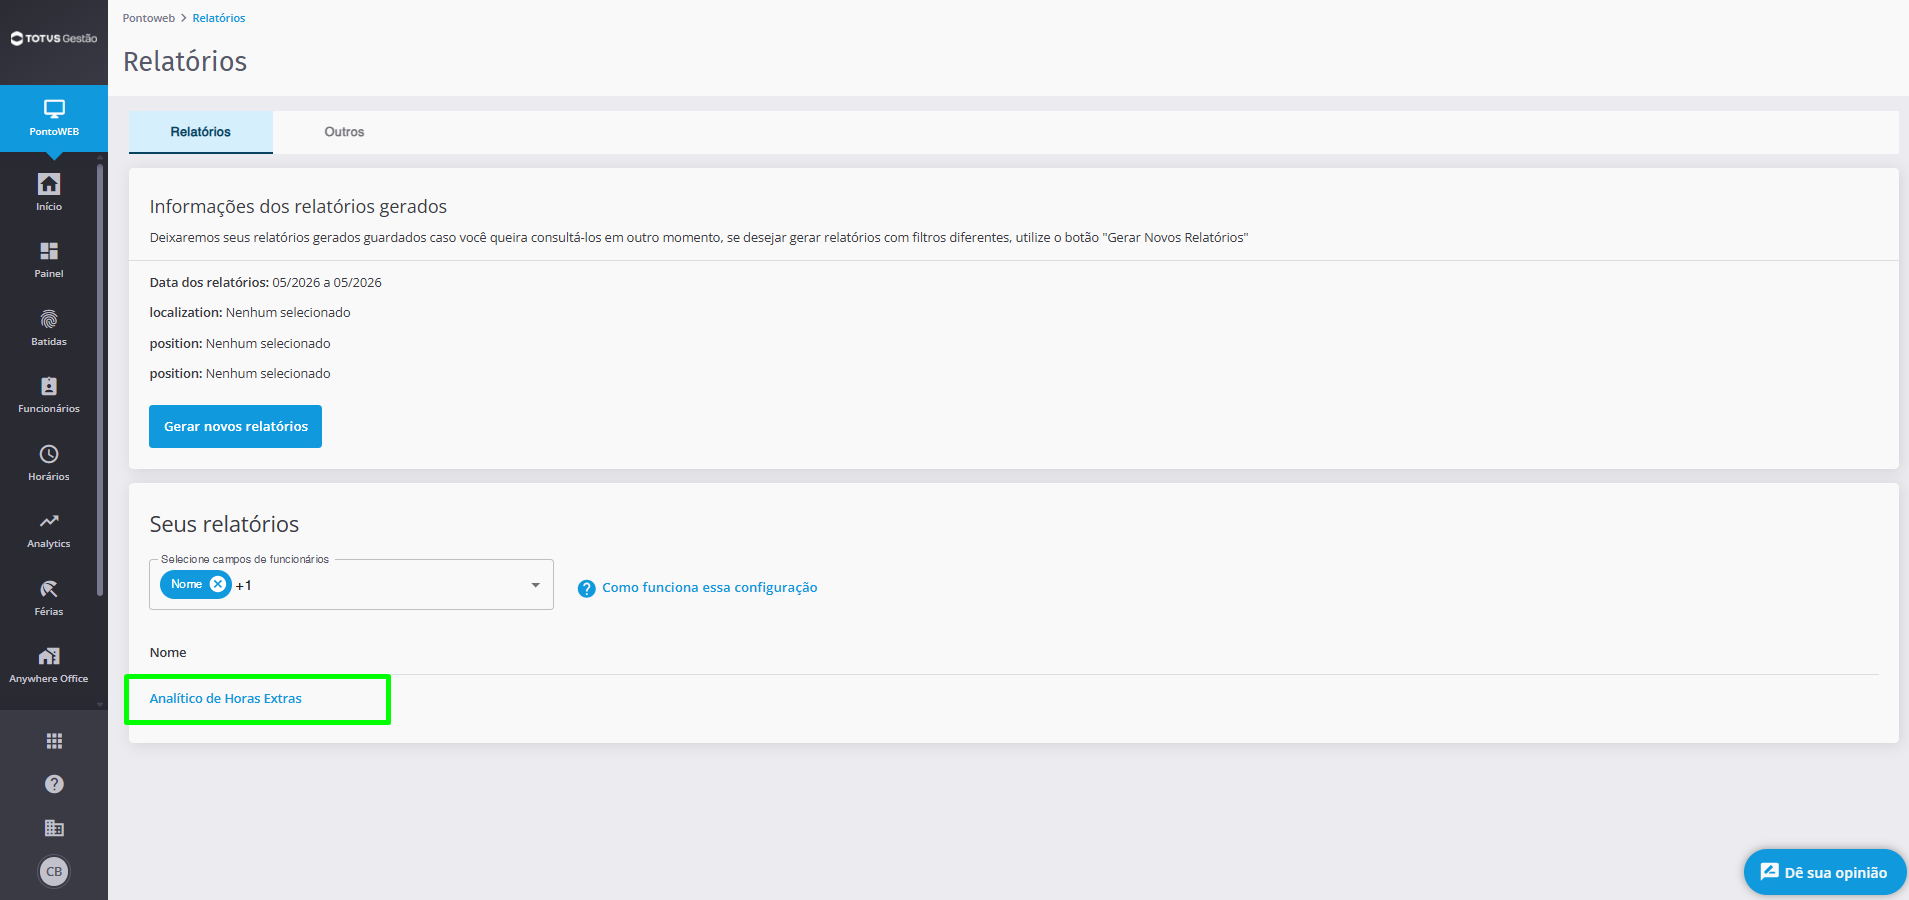Click the Nome column header
The width and height of the screenshot is (1909, 900).
point(168,653)
